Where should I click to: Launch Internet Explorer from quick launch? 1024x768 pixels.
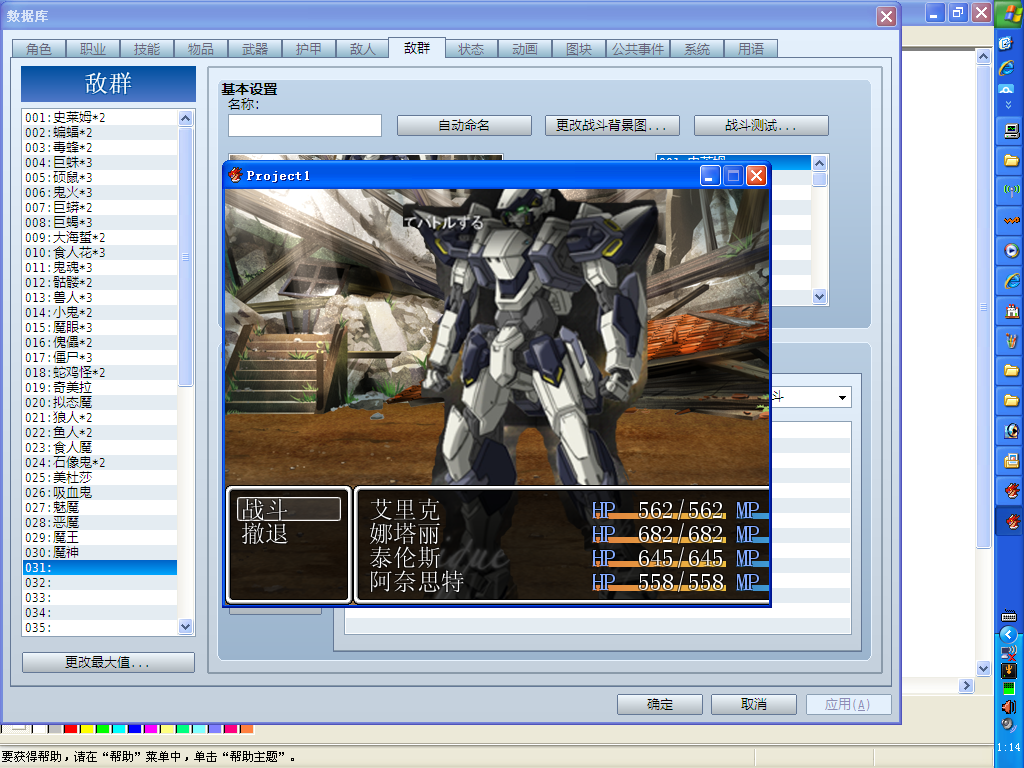point(1007,67)
